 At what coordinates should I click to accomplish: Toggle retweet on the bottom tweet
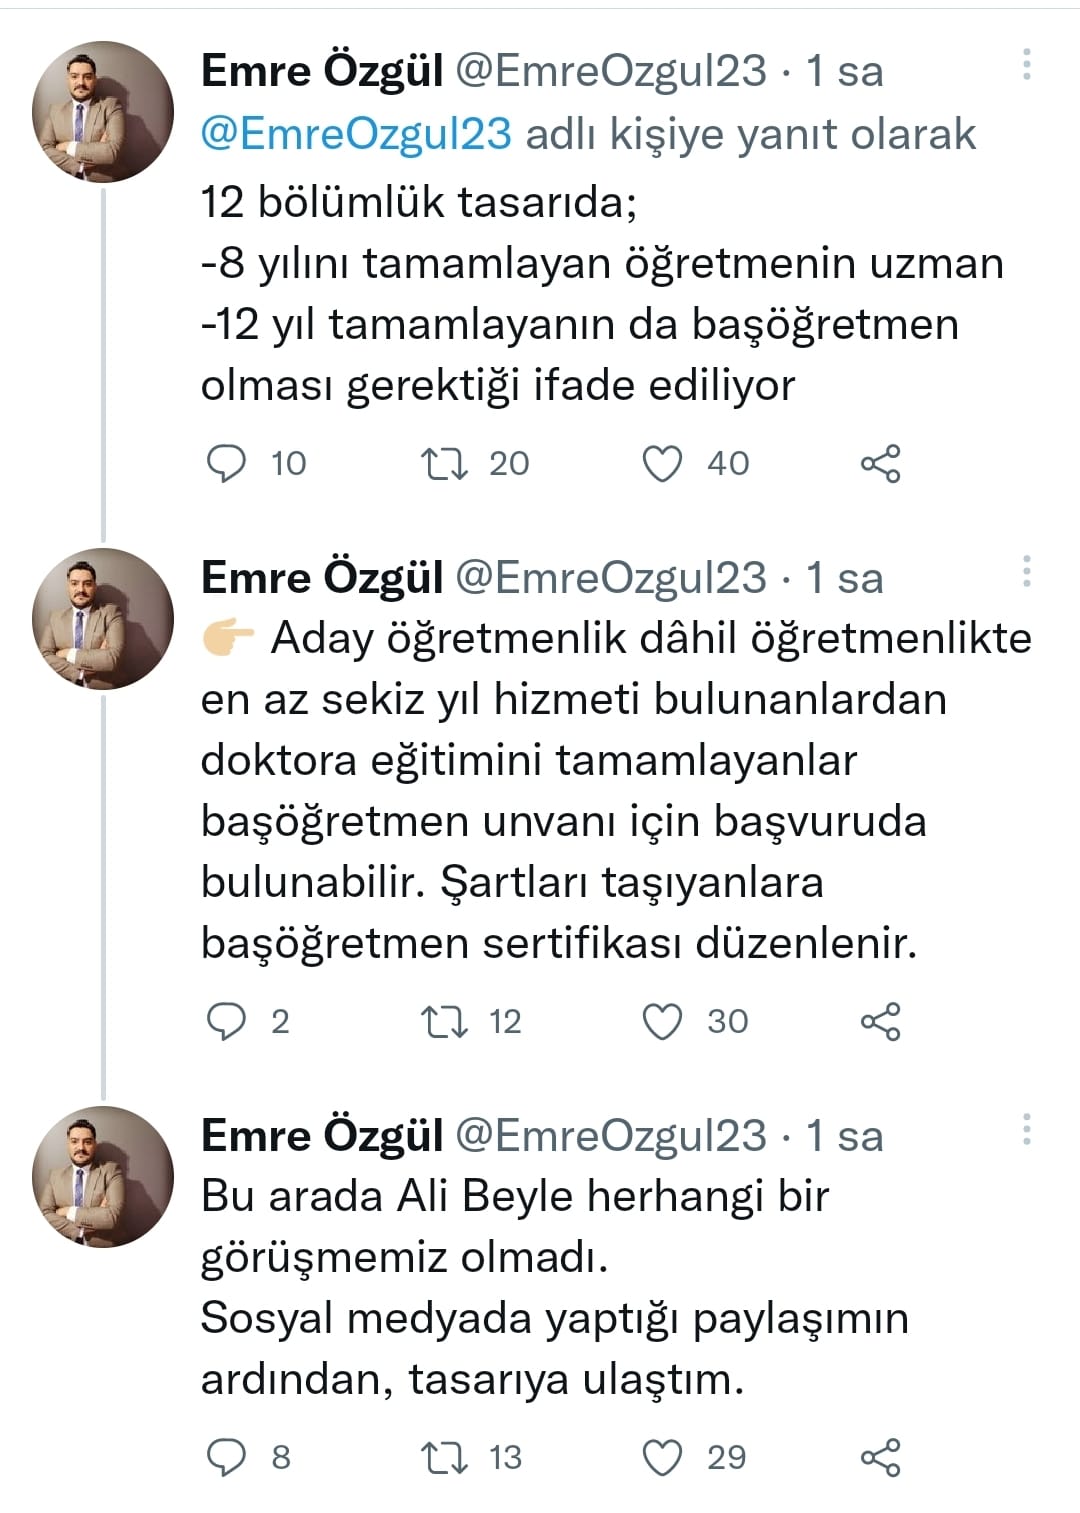click(x=447, y=1458)
